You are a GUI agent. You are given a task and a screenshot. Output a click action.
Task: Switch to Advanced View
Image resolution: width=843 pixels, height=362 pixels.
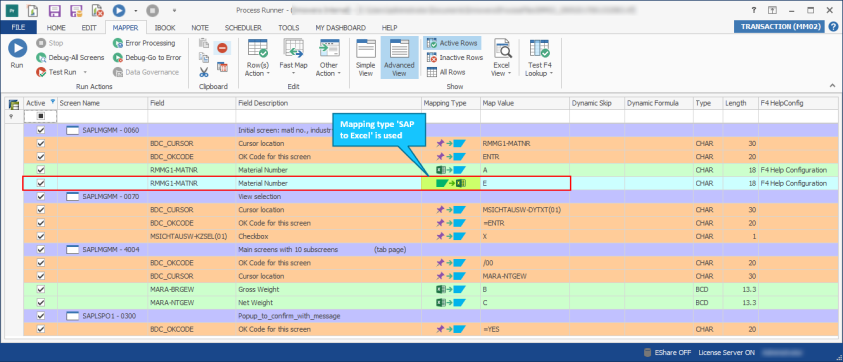tap(399, 58)
